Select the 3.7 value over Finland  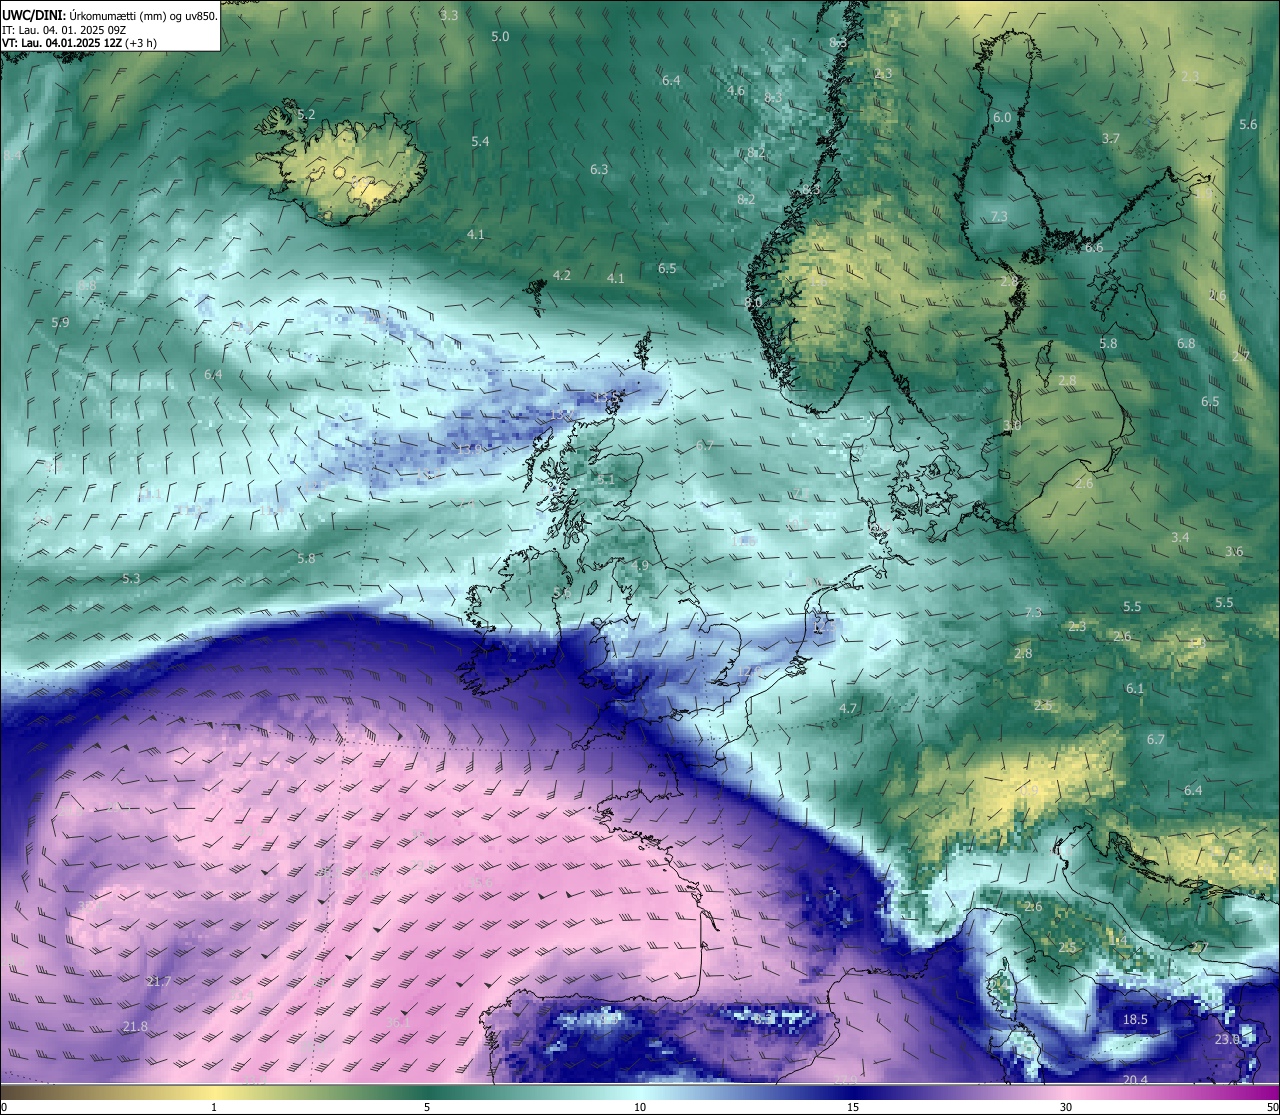pos(1111,139)
